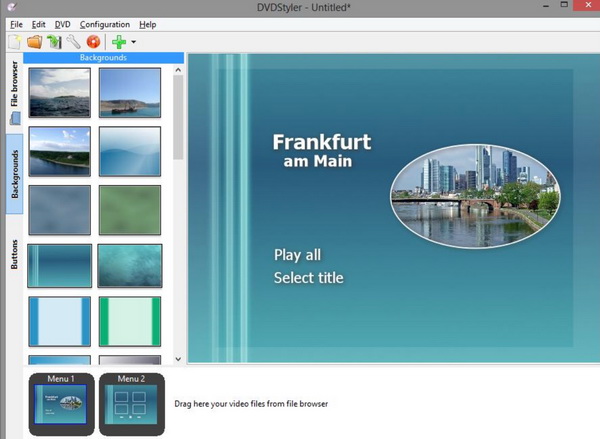Viewport: 600px width, 439px height.
Task: Open the DVD menu
Action: [62, 24]
